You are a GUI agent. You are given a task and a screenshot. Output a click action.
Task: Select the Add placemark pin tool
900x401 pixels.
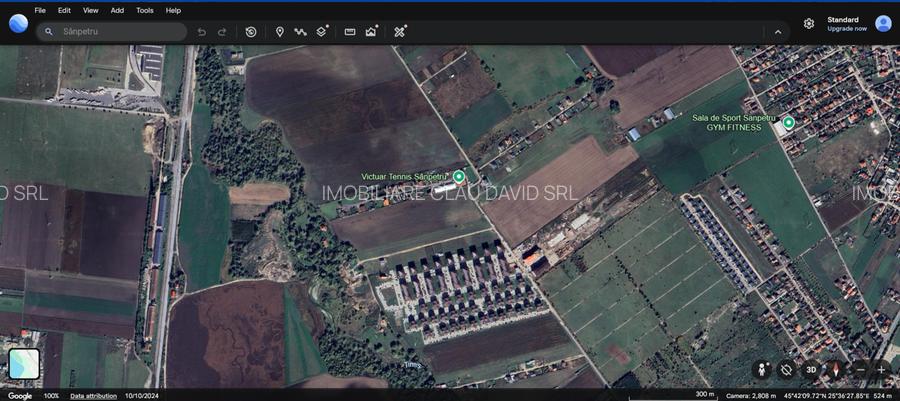(x=280, y=32)
